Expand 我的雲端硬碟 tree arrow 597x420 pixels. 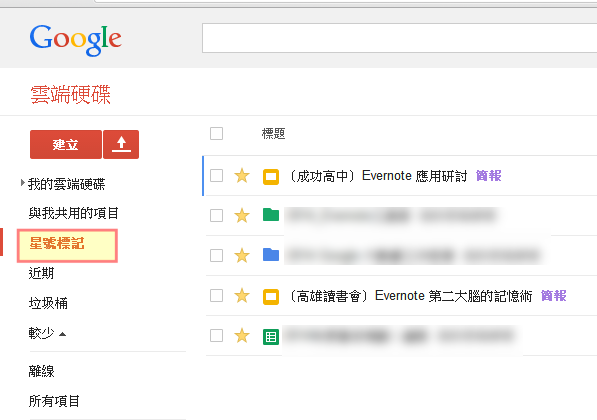22,183
